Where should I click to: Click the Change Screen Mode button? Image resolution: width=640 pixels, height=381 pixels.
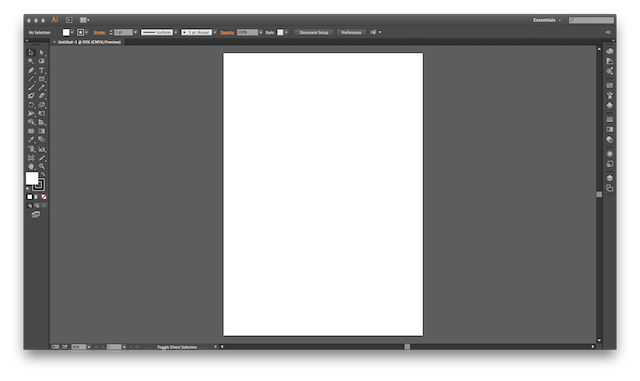point(36,214)
